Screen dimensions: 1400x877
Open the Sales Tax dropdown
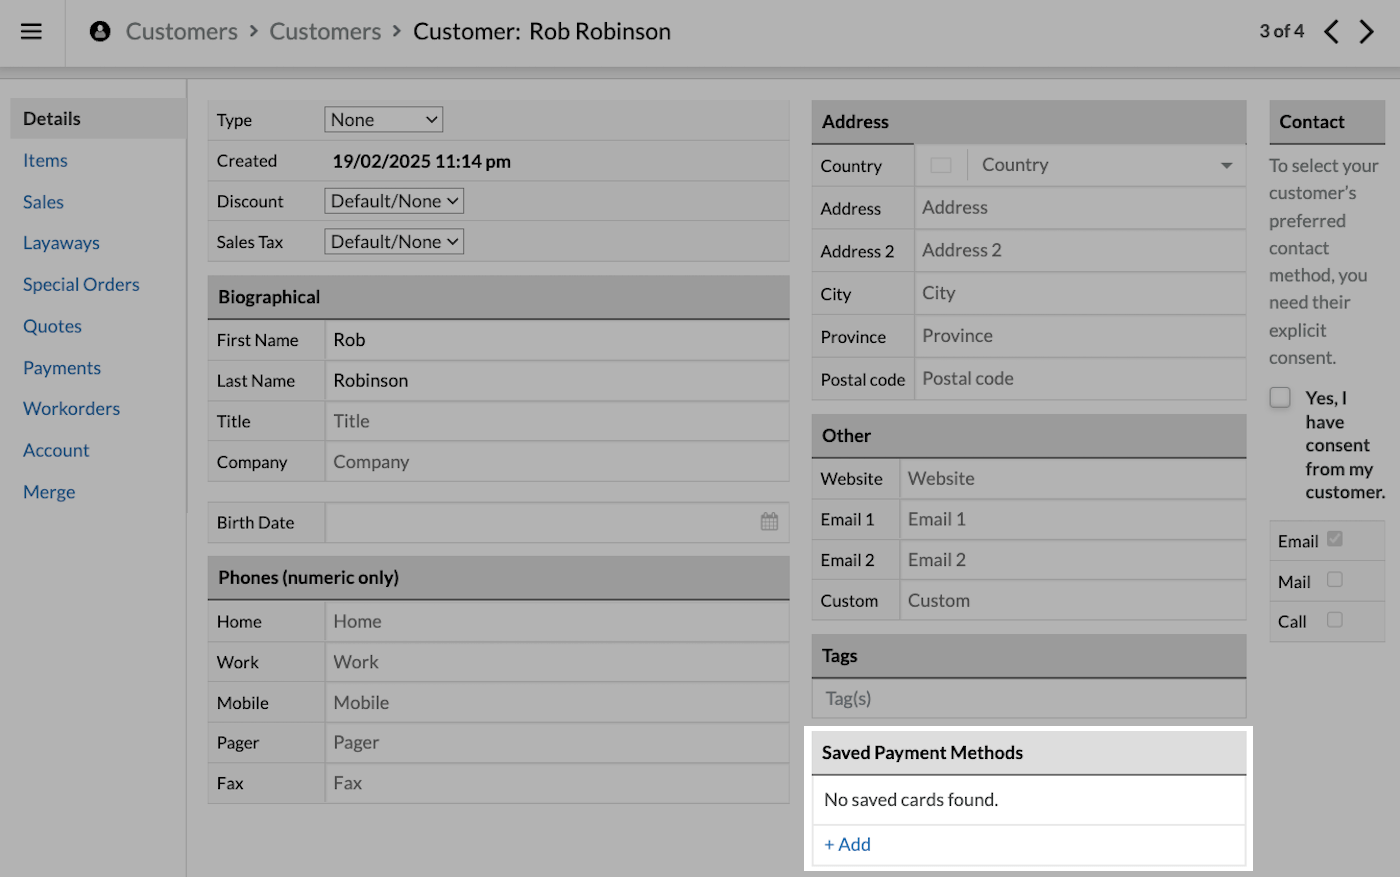point(394,242)
